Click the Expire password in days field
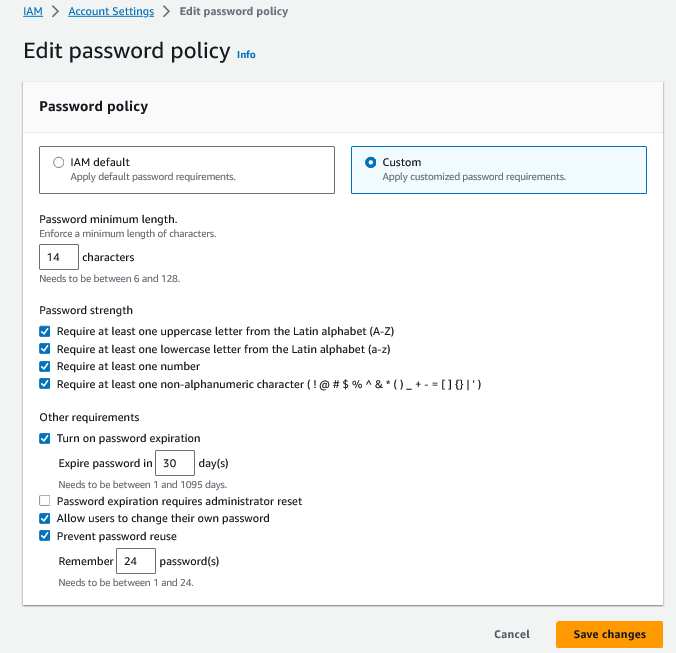This screenshot has height=653, width=676. coord(175,463)
